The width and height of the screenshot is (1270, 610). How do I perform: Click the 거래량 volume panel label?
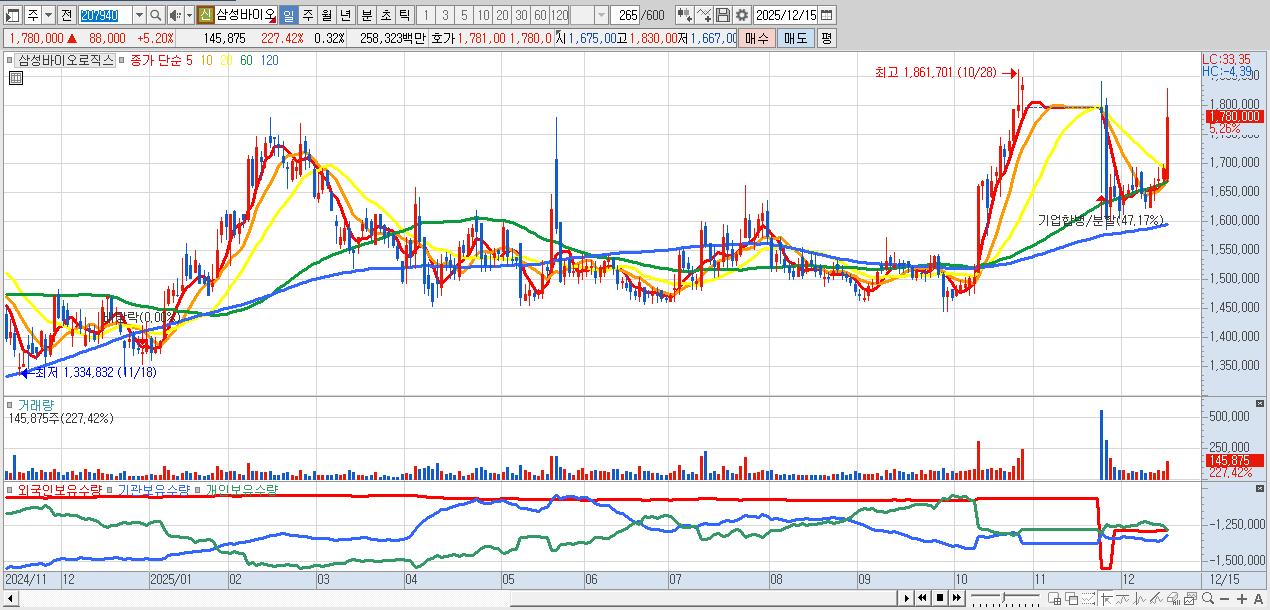click(x=36, y=404)
